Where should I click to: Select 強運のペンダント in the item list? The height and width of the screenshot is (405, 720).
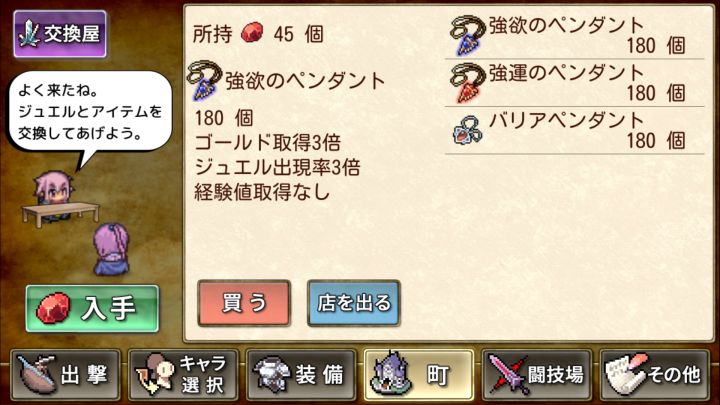[574, 83]
